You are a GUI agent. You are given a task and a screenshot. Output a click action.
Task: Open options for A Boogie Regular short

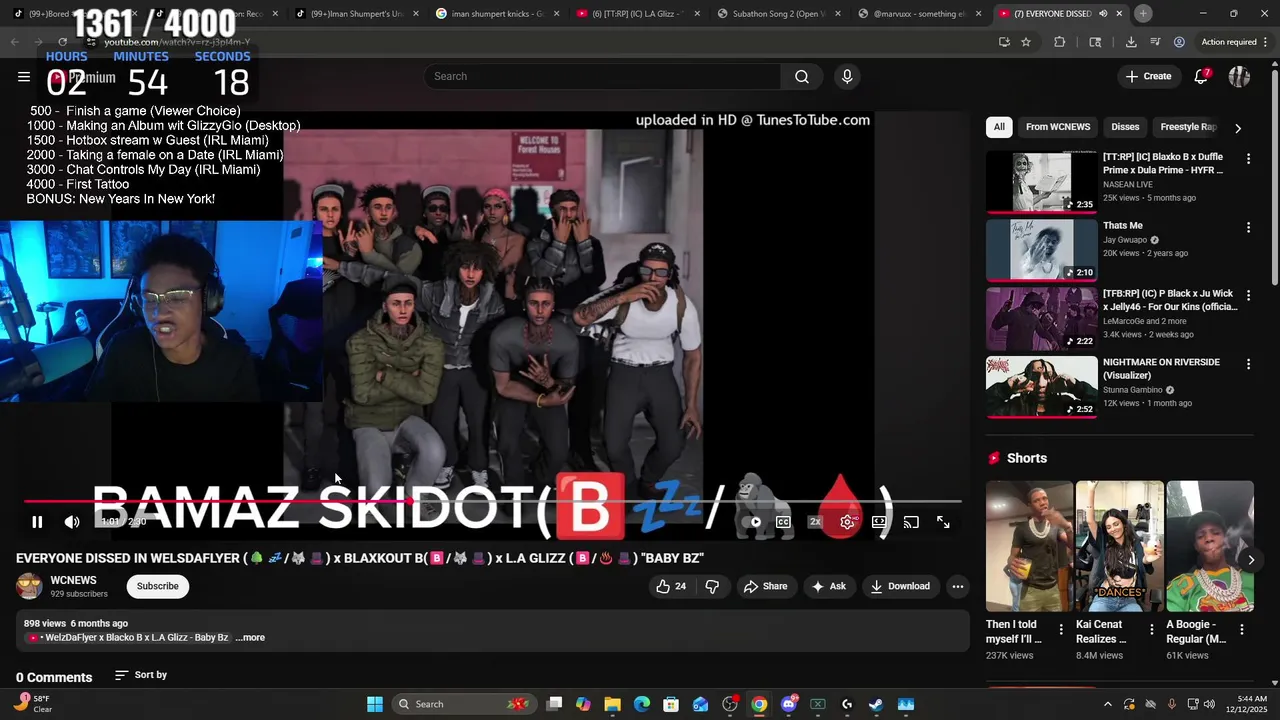(1242, 630)
